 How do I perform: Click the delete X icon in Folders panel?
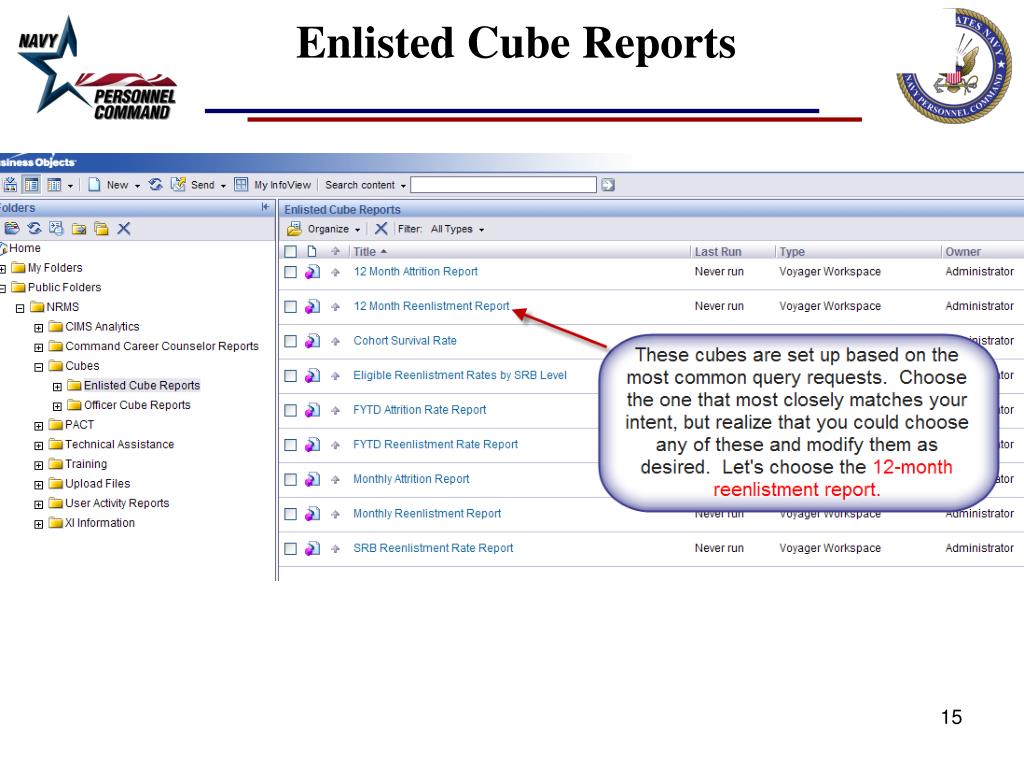(x=124, y=228)
